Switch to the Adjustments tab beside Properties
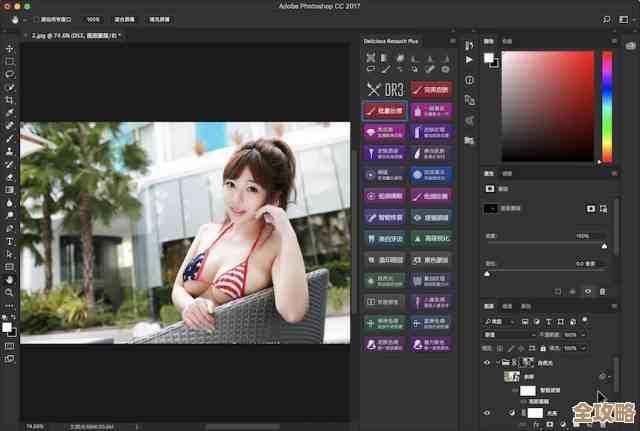Viewport: 640px width, 431px height. pyautogui.click(x=507, y=173)
